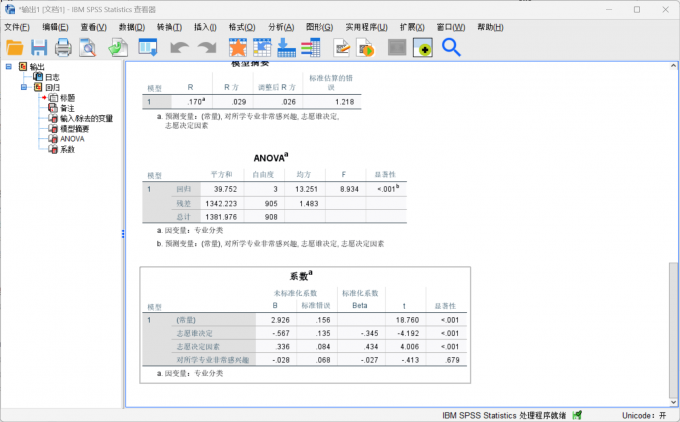
Task: Click the export output icon
Action: coord(118,47)
